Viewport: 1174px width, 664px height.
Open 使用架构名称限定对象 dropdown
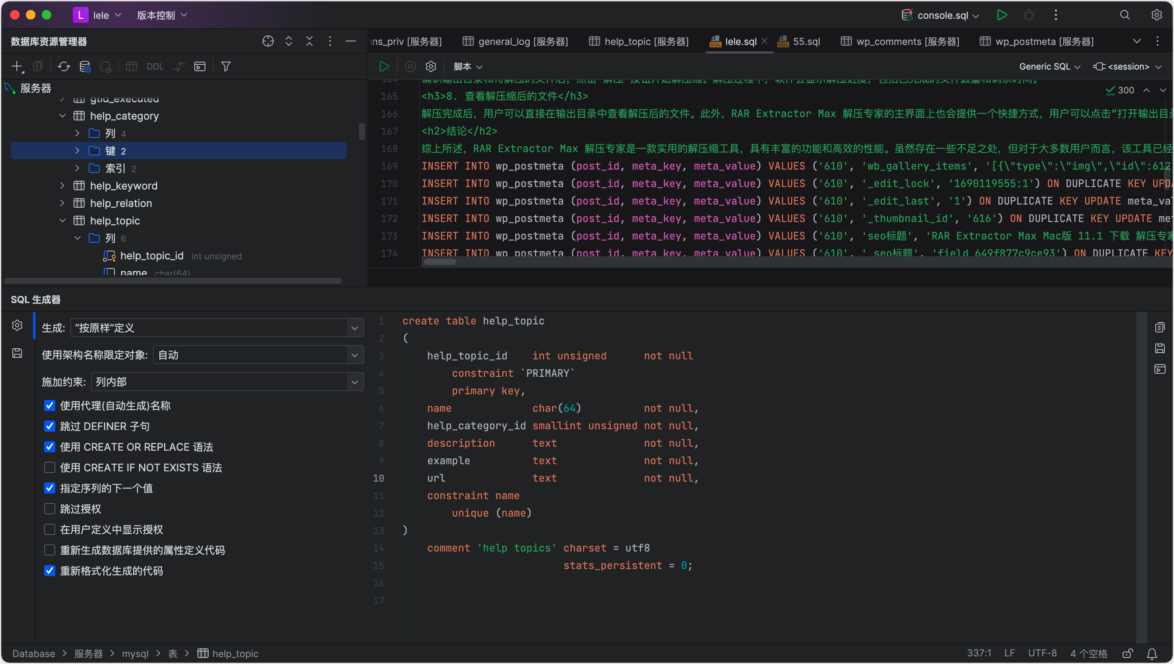coord(258,355)
